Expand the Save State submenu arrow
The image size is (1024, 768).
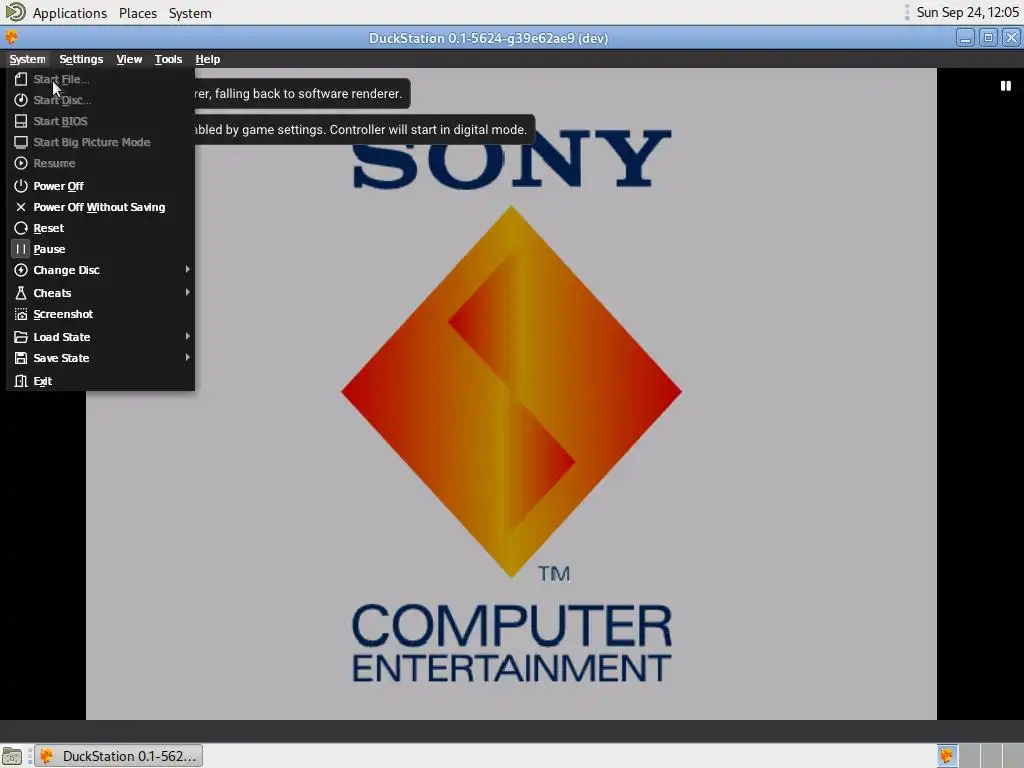pos(187,357)
